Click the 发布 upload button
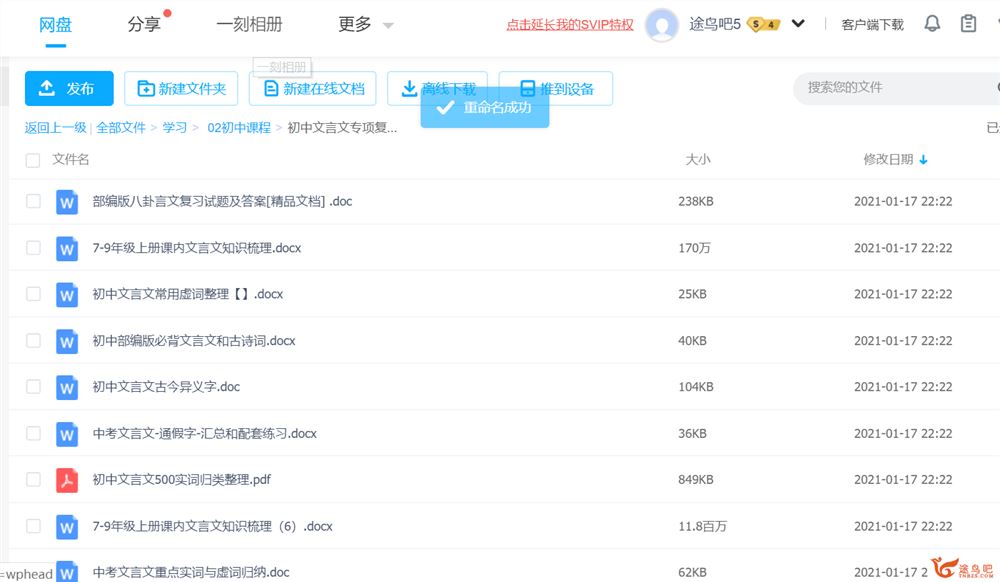The width and height of the screenshot is (1000, 582). click(x=69, y=89)
